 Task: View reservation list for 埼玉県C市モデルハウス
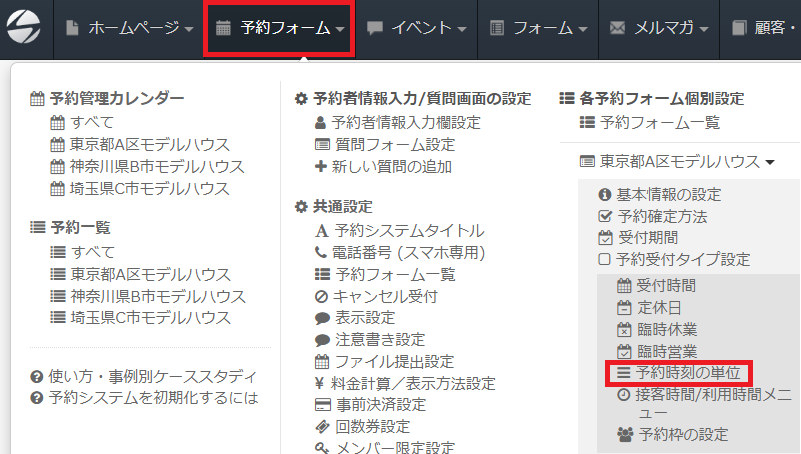pyautogui.click(x=149, y=317)
